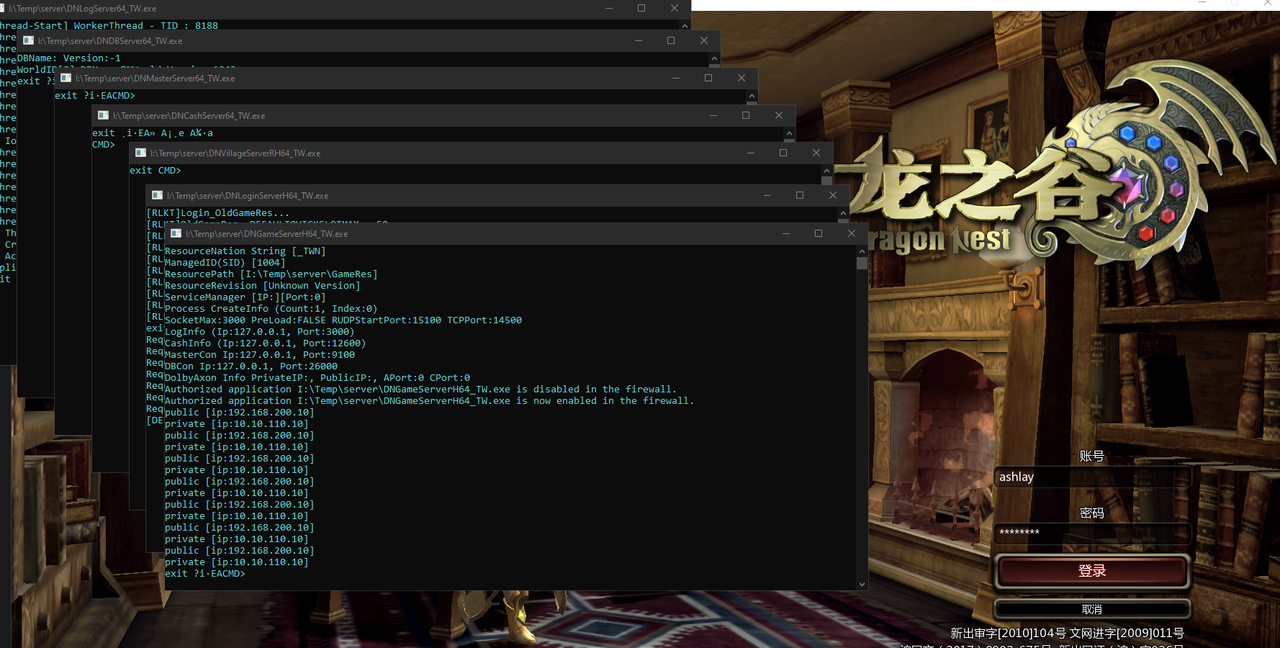Click the DNGameServerH64_TW.exe title bar text
Image resolution: width=1280 pixels, height=648 pixels.
266,233
